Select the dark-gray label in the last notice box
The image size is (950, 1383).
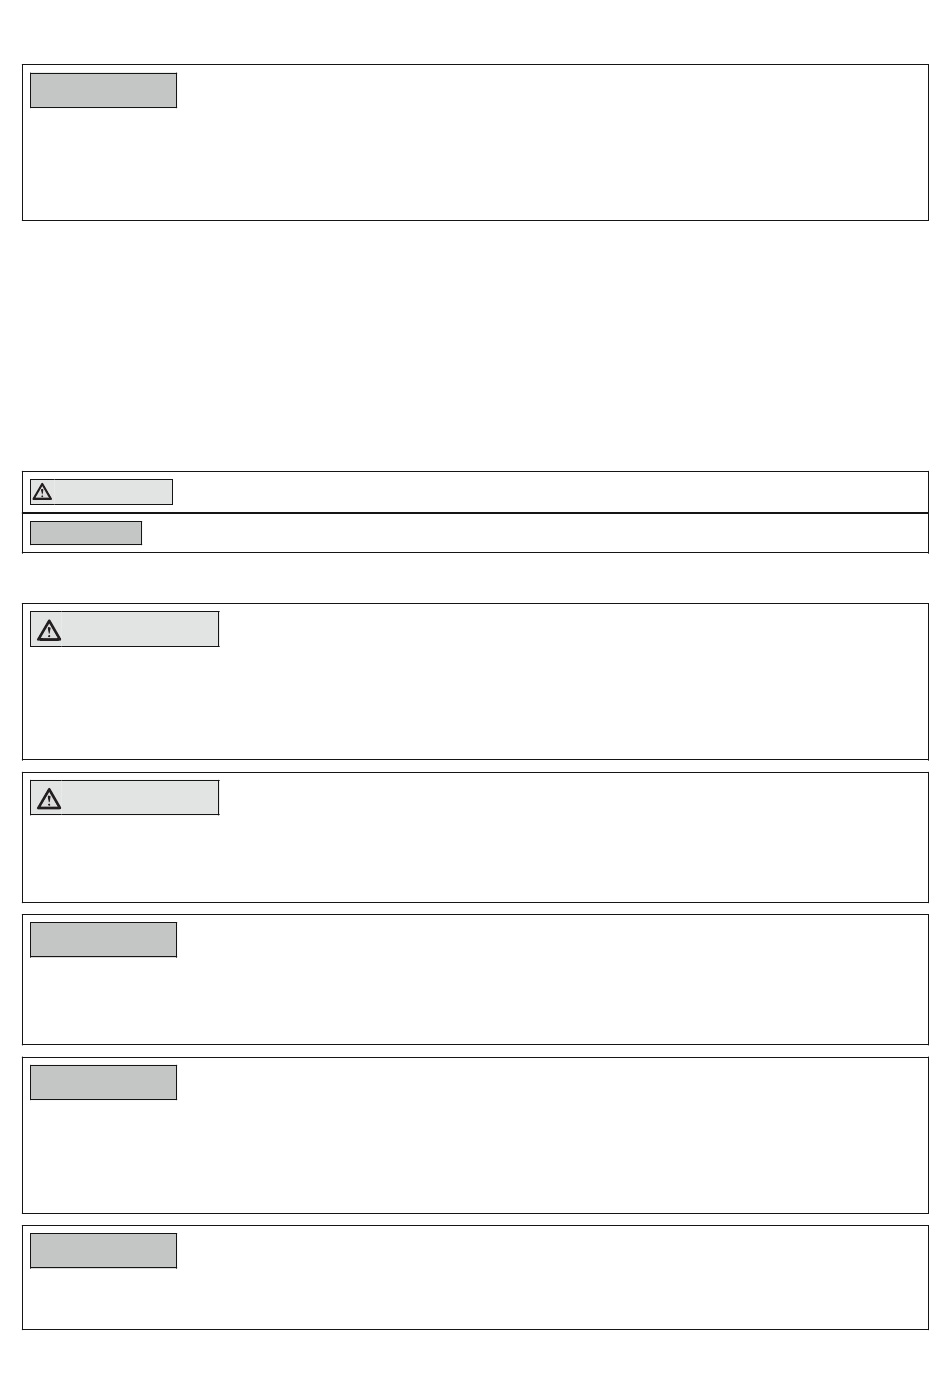click(x=104, y=1250)
